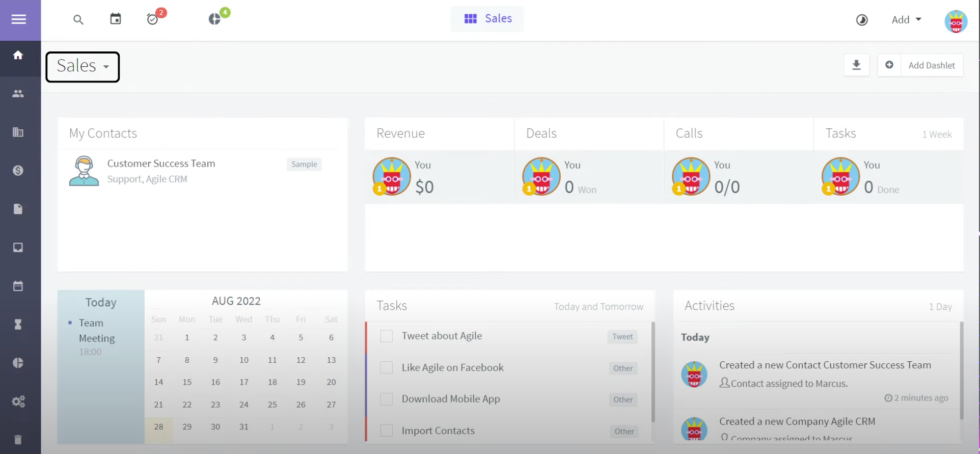Viewport: 980px width, 454px height.
Task: Open Contacts people icon in sidebar
Action: point(18,94)
